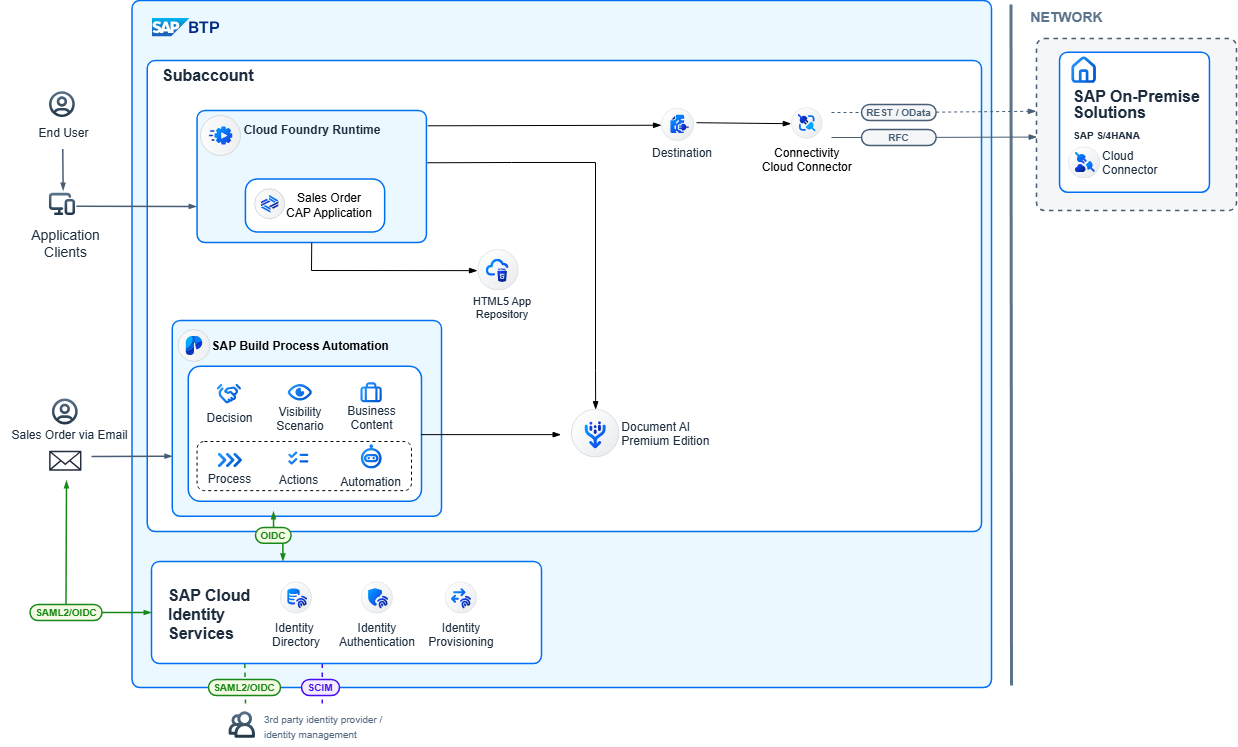The image size is (1238, 747).
Task: Select the Sales Order CAP Application icon
Action: [269, 204]
